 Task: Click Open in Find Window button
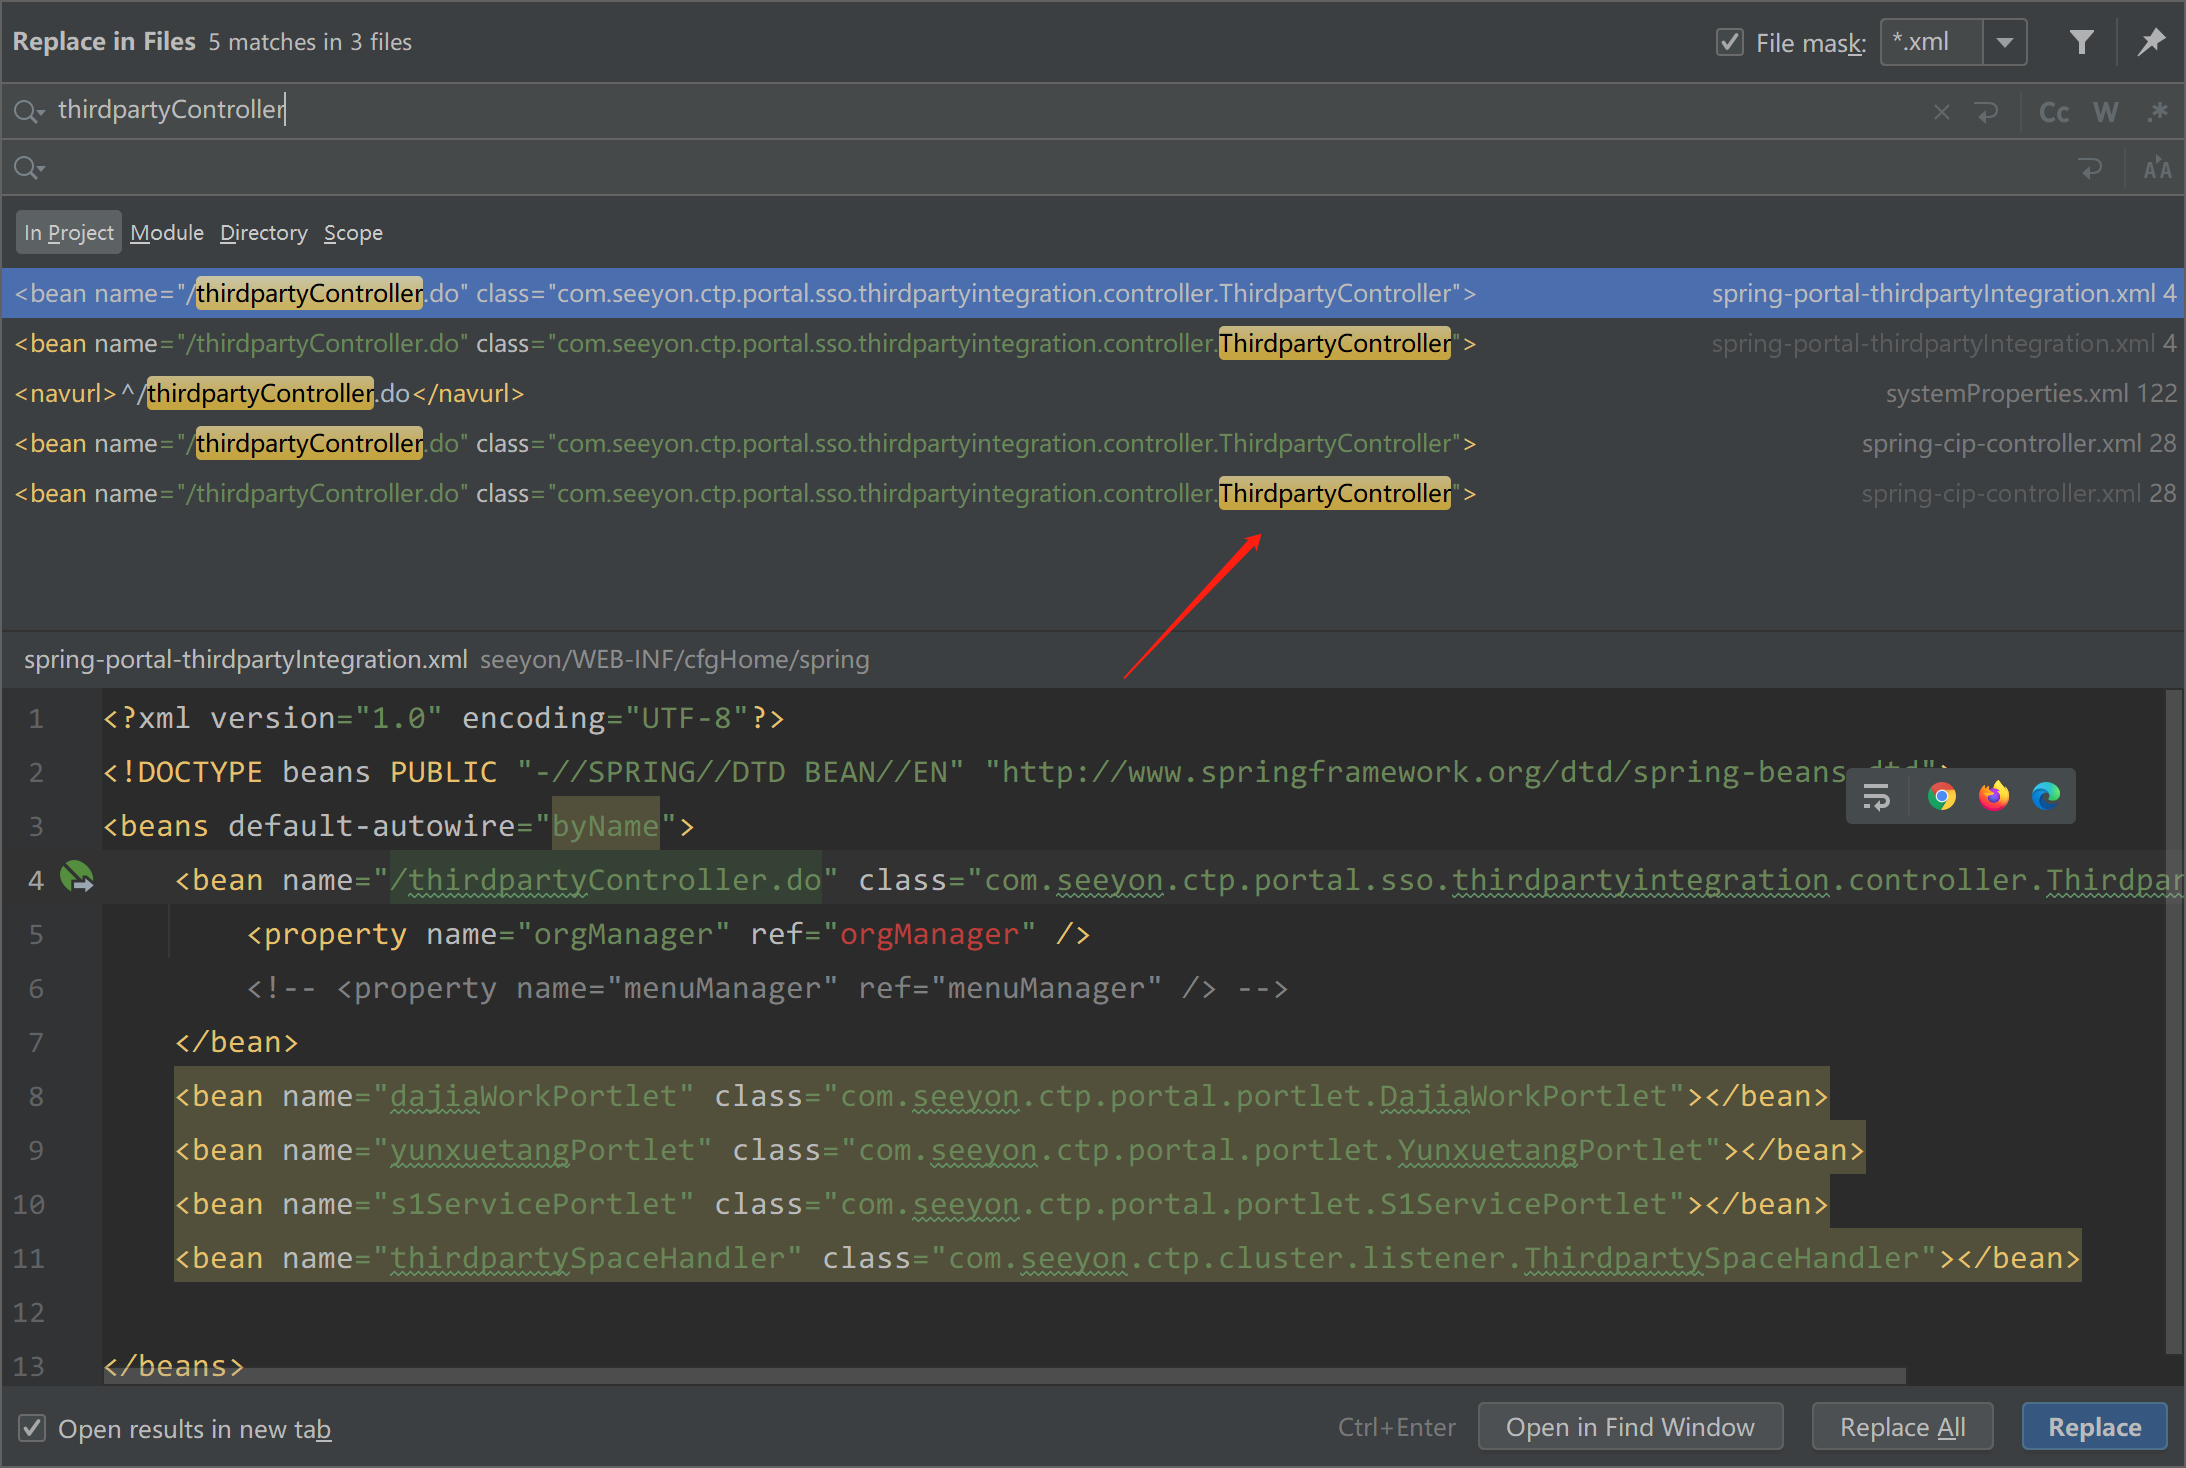(1630, 1427)
